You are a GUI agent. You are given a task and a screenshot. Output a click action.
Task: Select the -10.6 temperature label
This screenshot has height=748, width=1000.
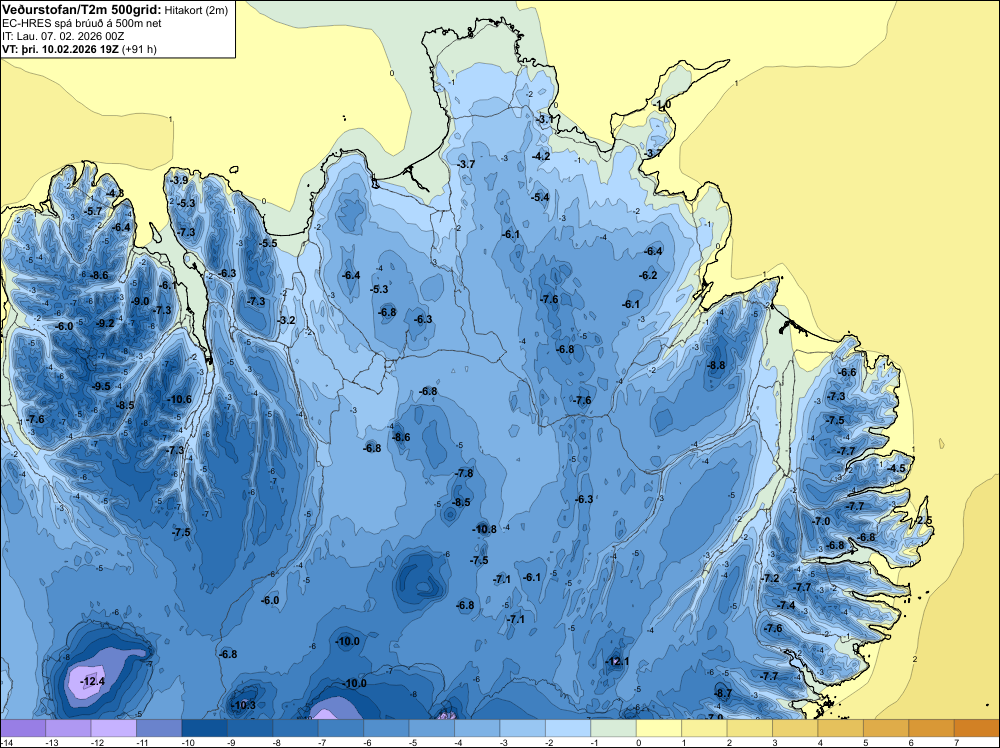click(x=180, y=399)
